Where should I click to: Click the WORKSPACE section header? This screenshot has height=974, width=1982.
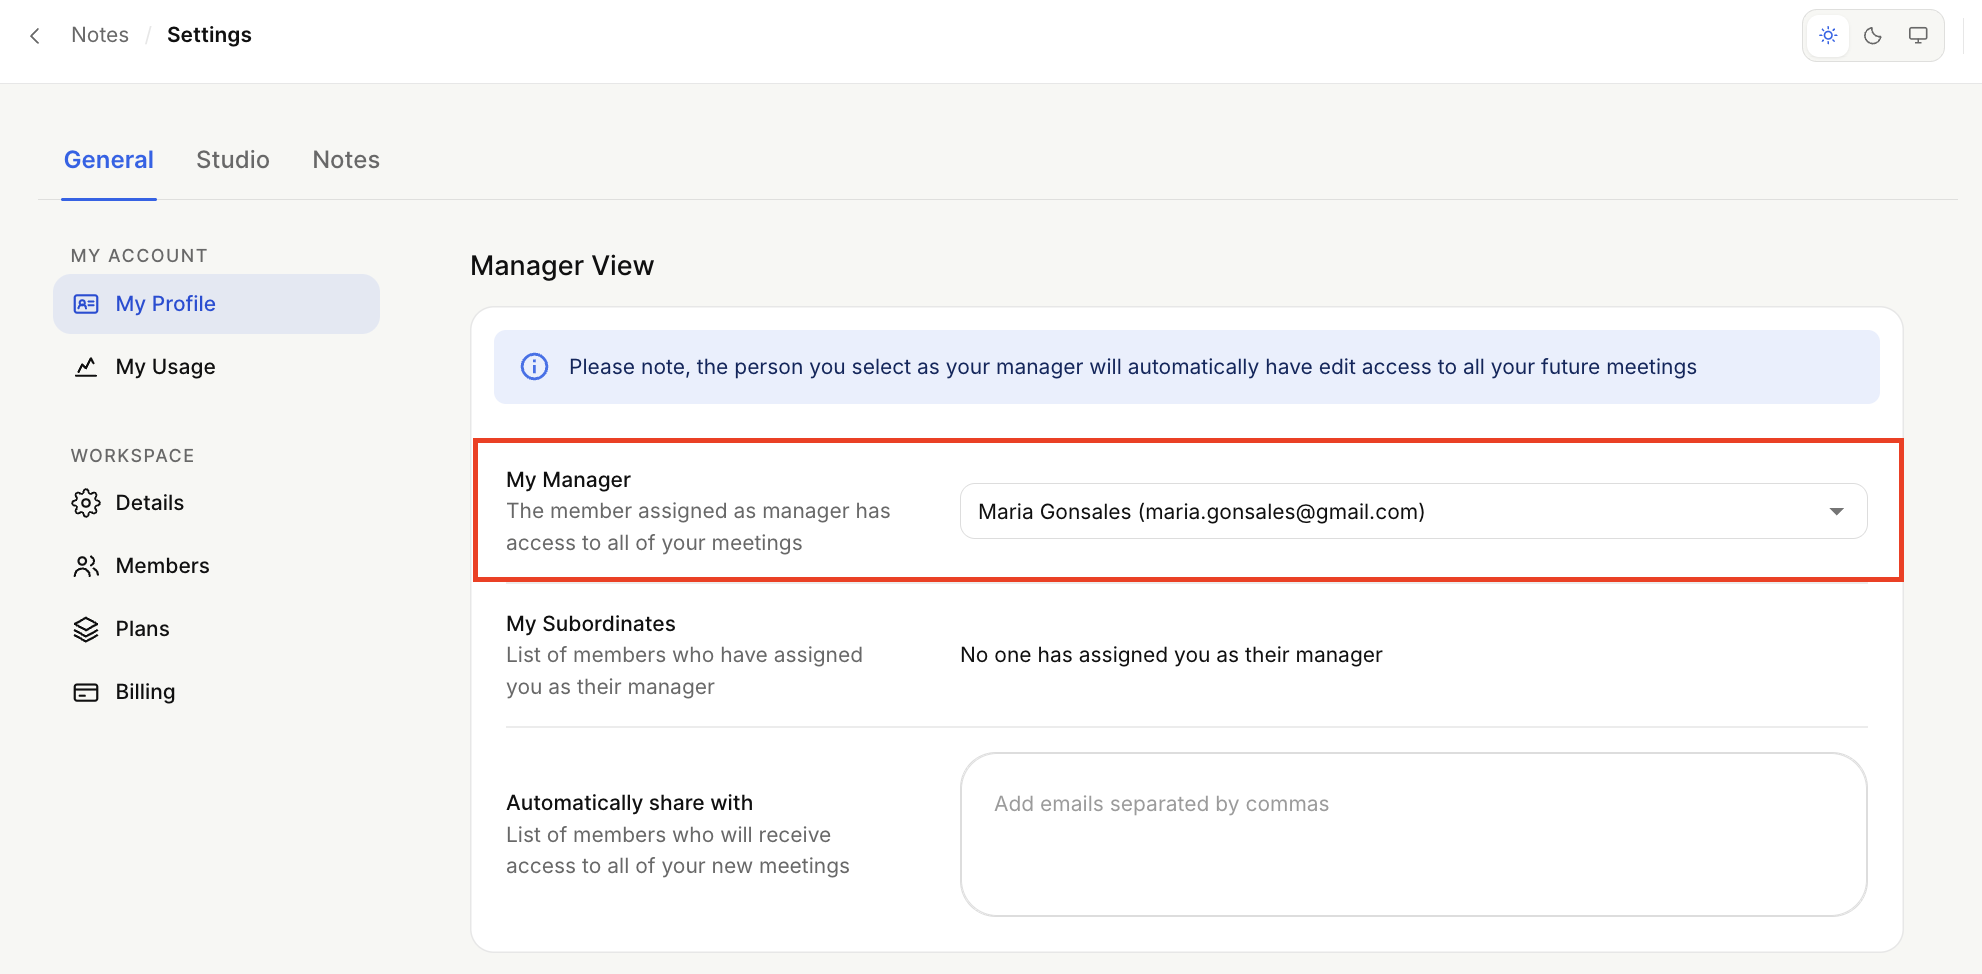tap(132, 456)
